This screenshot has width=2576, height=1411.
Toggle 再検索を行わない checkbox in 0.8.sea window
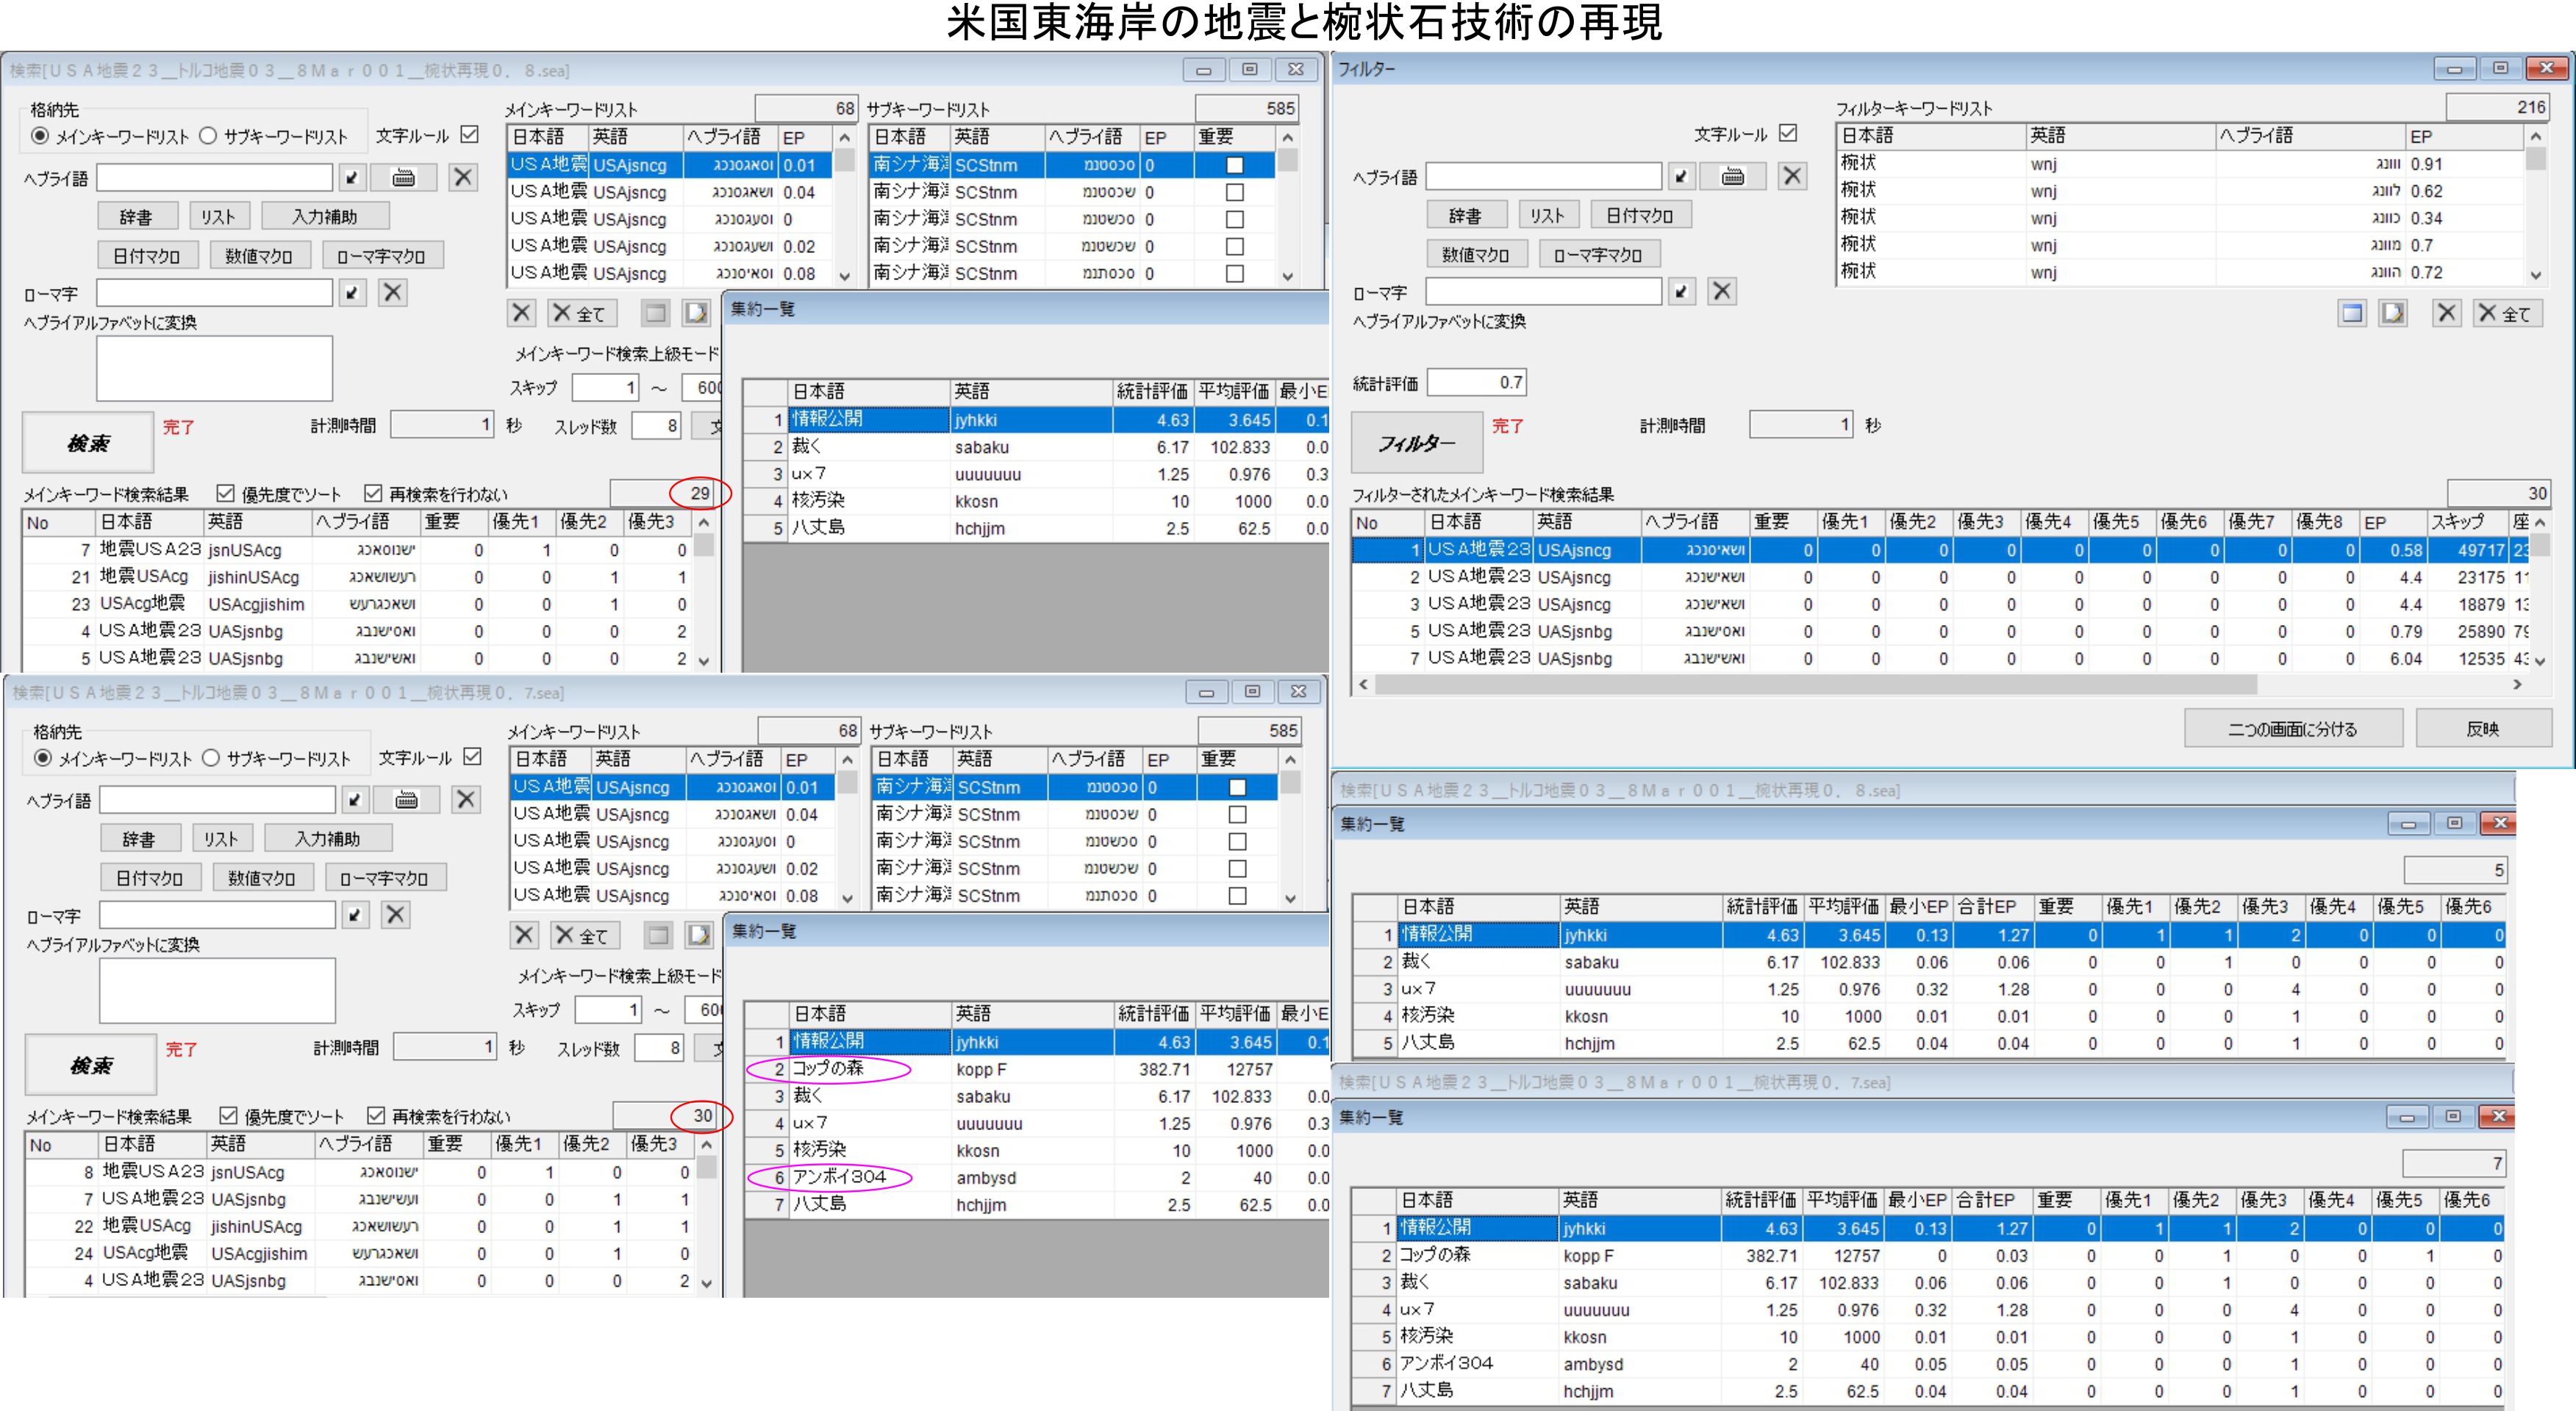[373, 493]
